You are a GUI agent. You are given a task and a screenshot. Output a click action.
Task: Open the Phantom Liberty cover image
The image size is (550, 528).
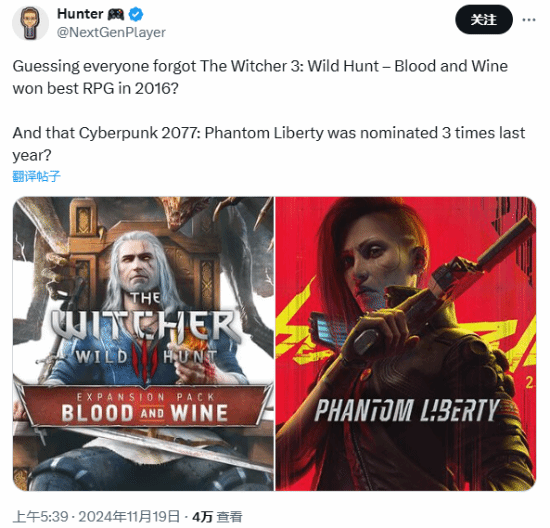coord(406,343)
